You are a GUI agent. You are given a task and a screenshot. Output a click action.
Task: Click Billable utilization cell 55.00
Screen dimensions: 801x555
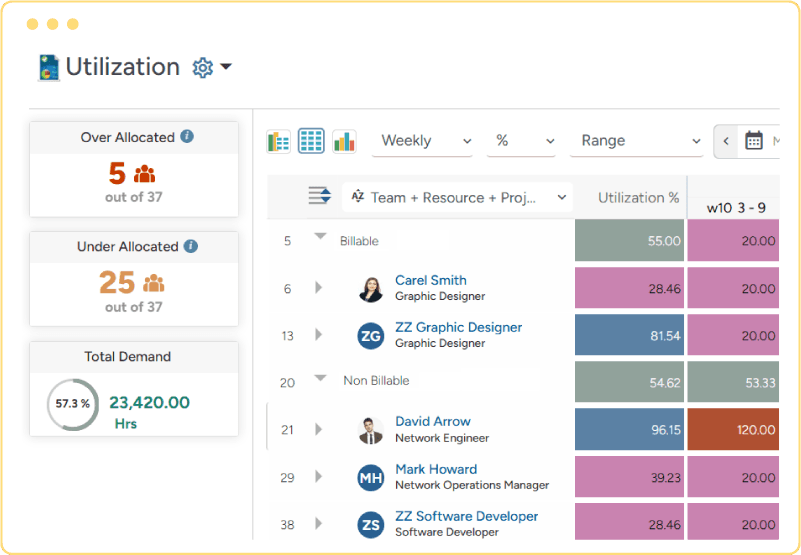click(629, 240)
